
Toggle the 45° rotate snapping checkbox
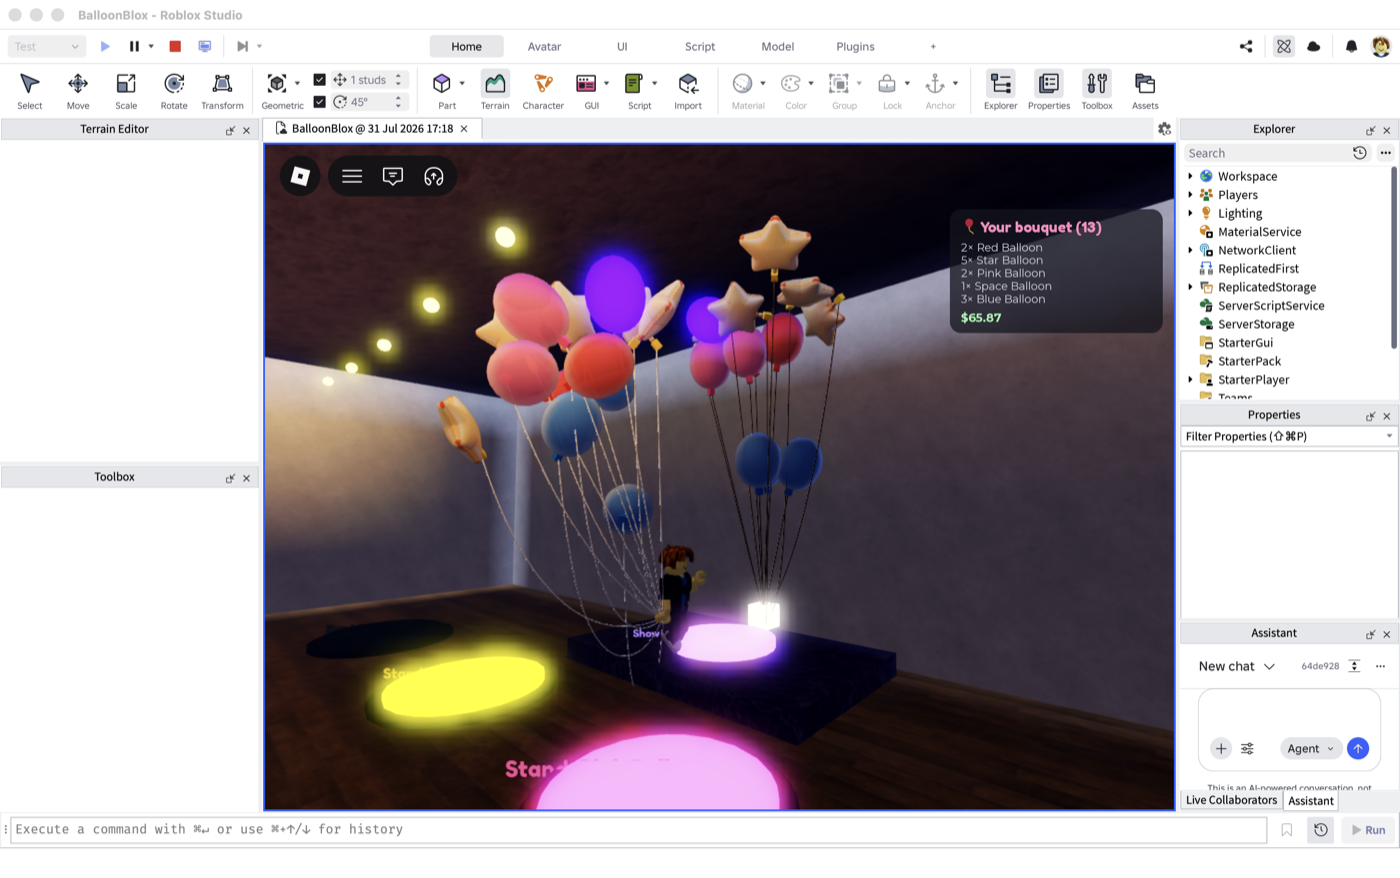click(x=320, y=102)
